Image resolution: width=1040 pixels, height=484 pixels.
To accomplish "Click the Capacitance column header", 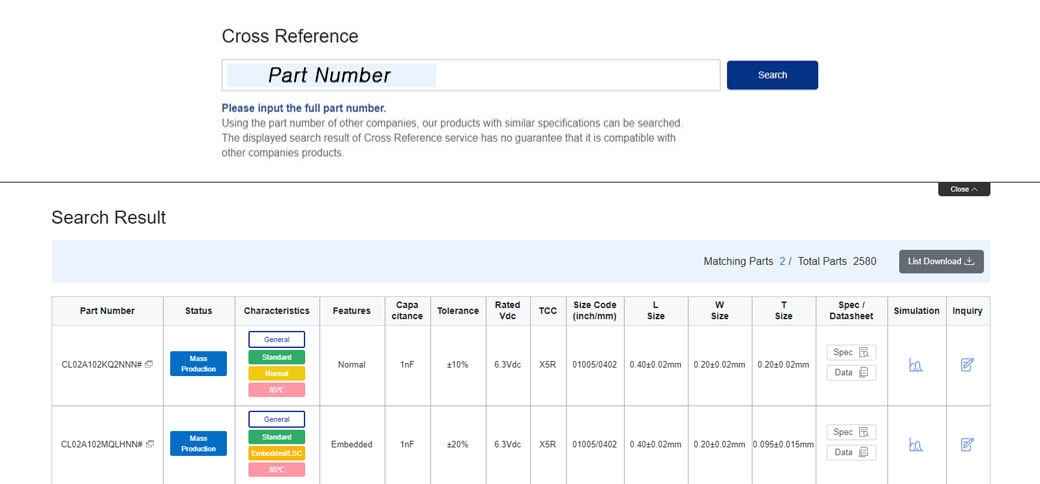I will (x=407, y=311).
